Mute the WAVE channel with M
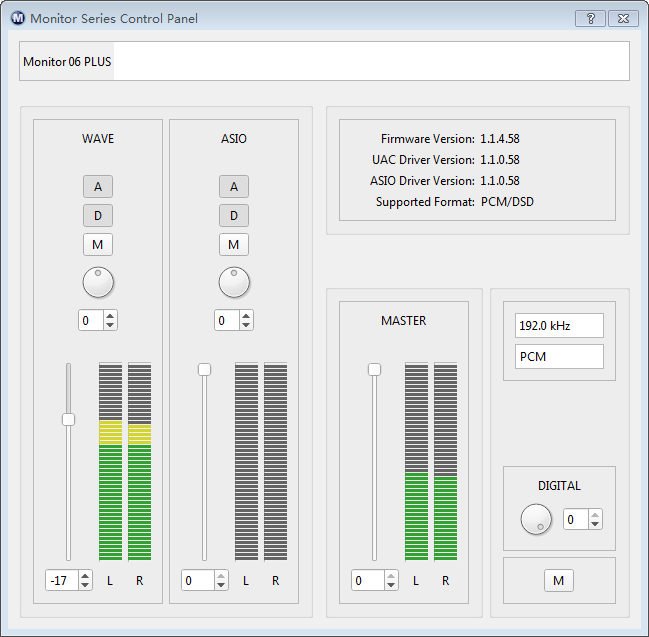The width and height of the screenshot is (649, 637). [x=98, y=244]
